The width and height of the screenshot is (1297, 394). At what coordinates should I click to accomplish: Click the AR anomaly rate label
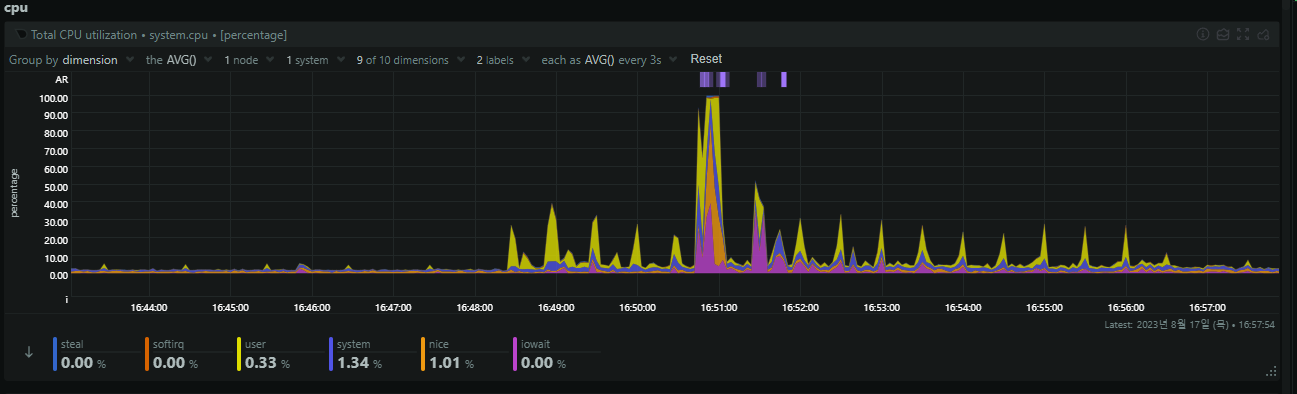(x=61, y=79)
